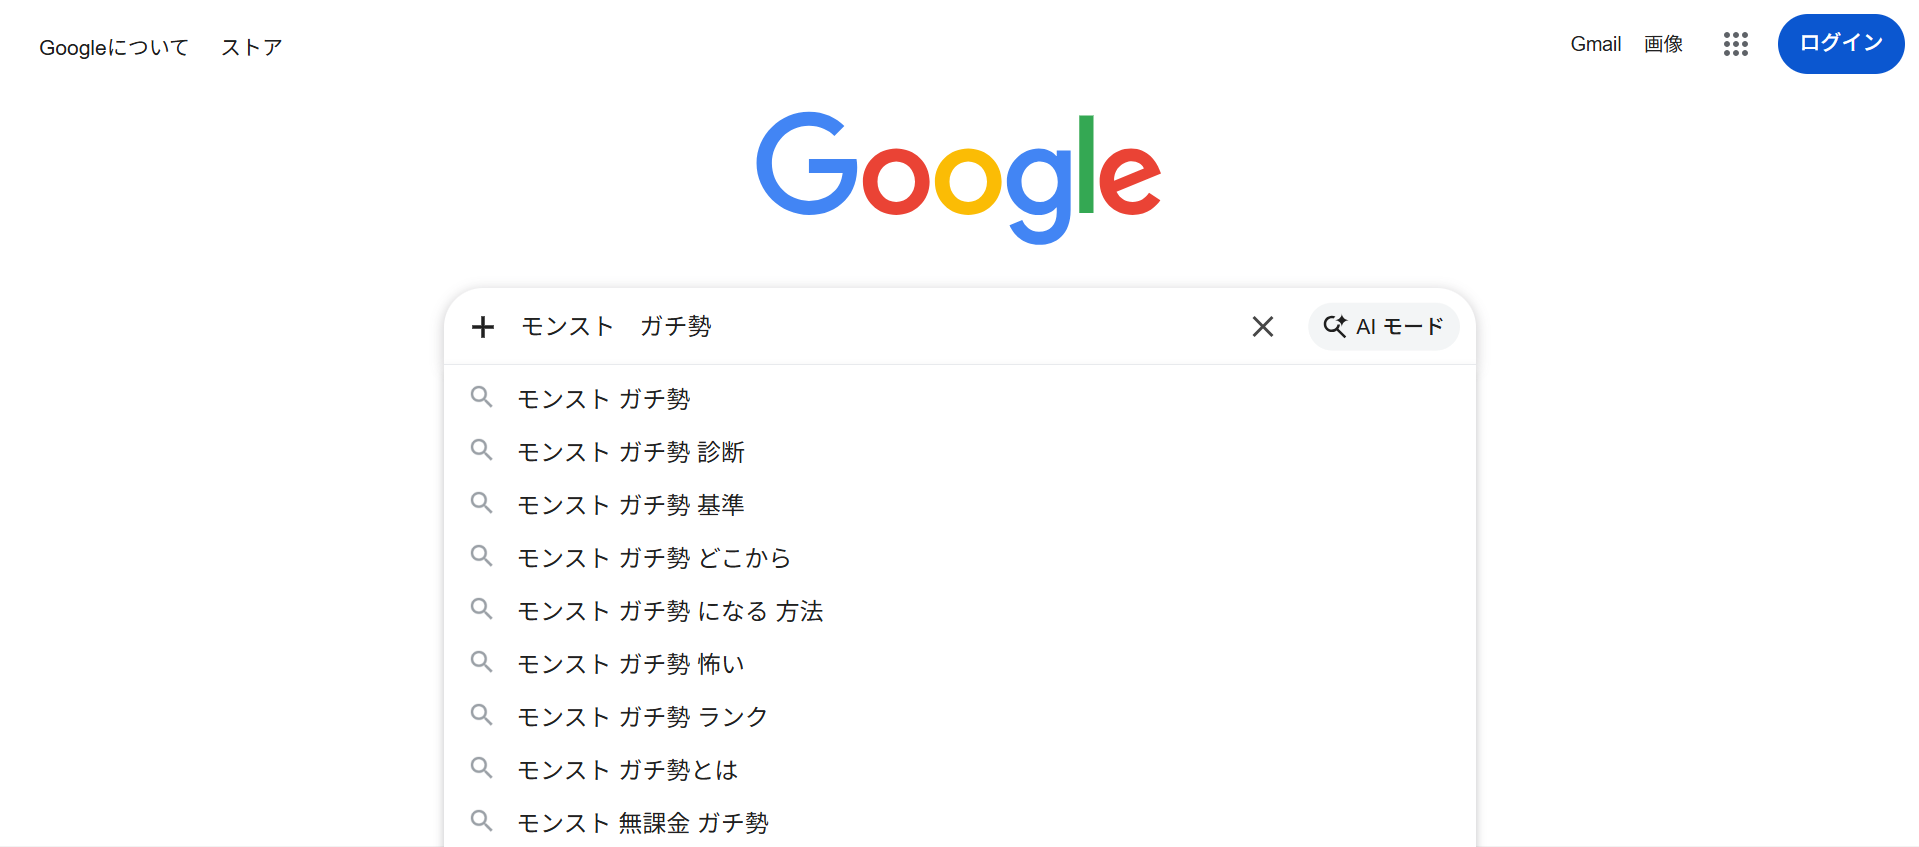1919x847 pixels.
Task: Click the magnifier icon beside モンスト ガチ勢 ランク
Action: pyautogui.click(x=481, y=715)
